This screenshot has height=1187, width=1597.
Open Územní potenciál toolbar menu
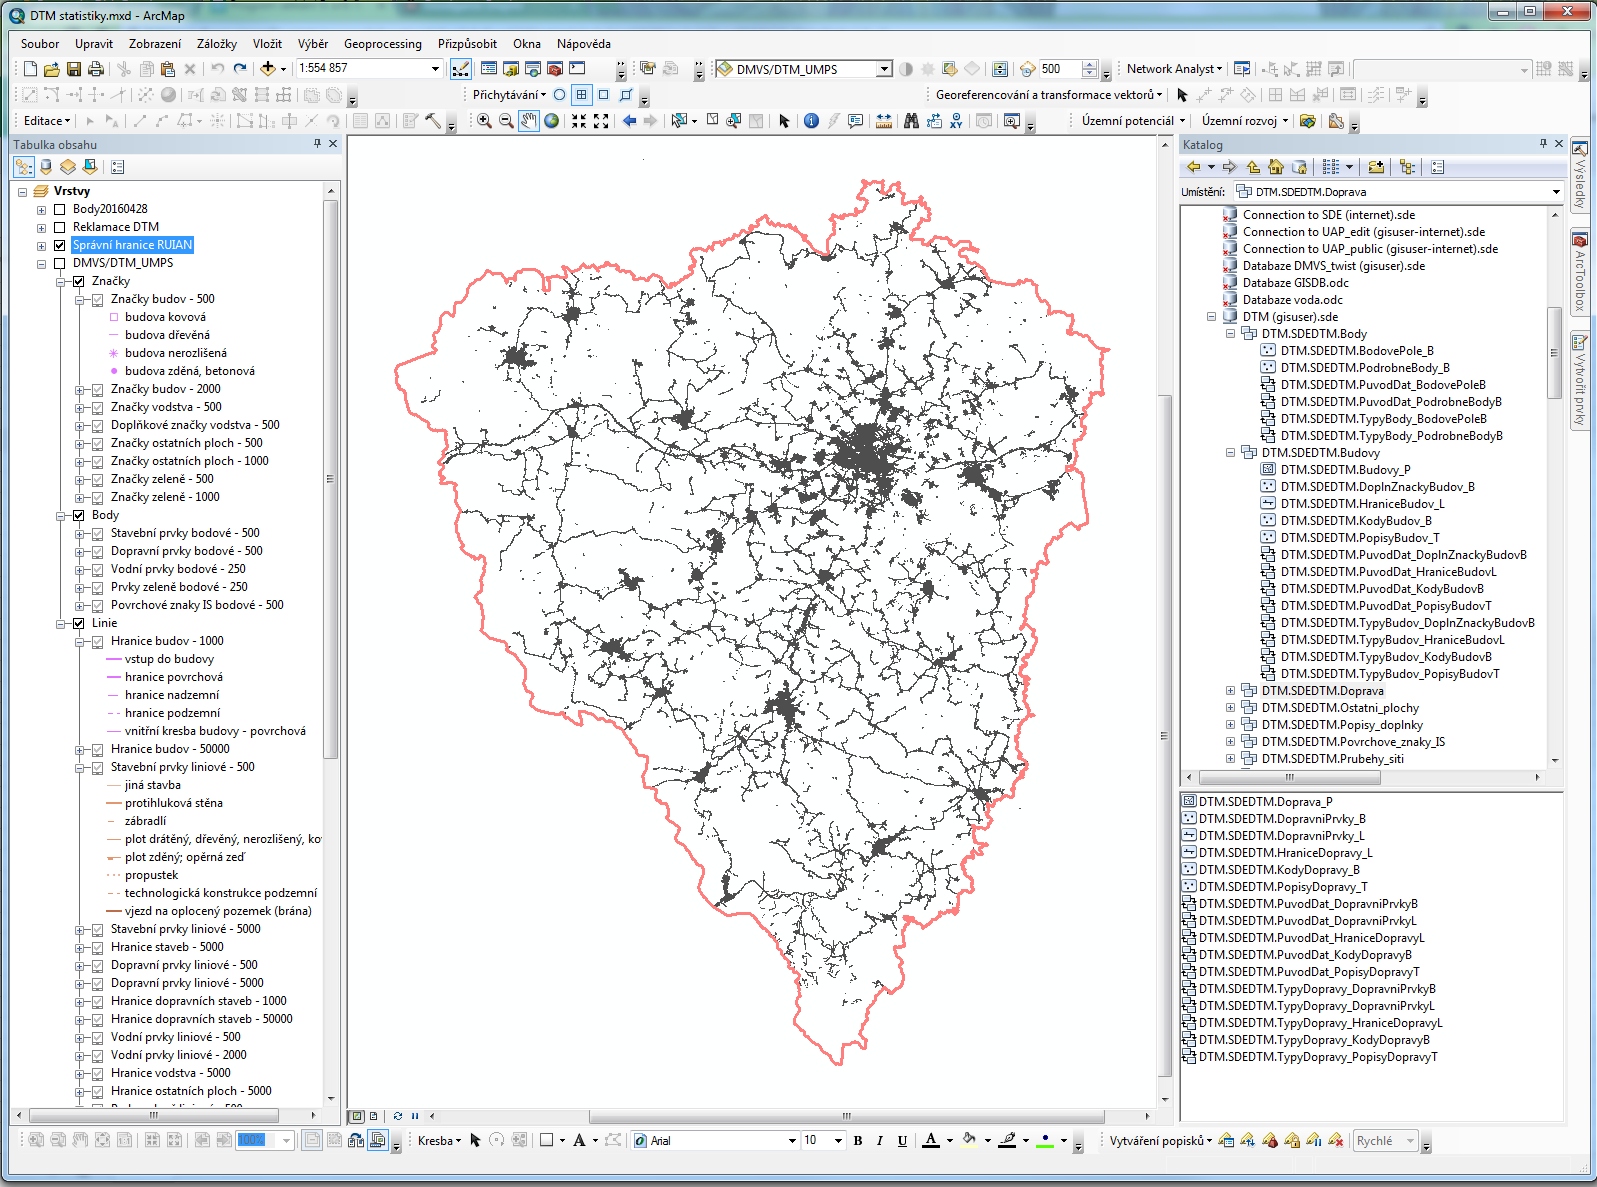pyautogui.click(x=1133, y=121)
